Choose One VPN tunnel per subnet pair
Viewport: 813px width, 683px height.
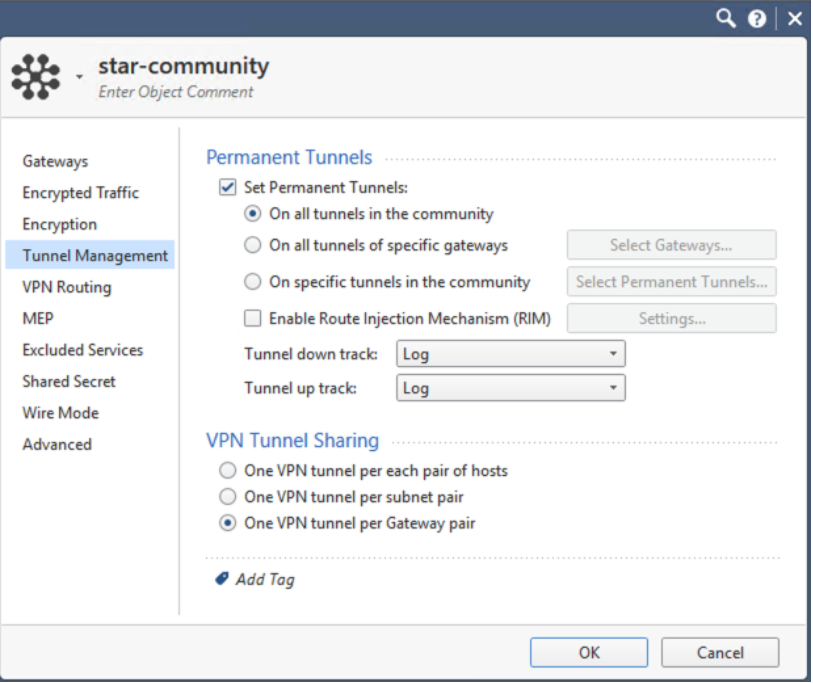pyautogui.click(x=228, y=497)
